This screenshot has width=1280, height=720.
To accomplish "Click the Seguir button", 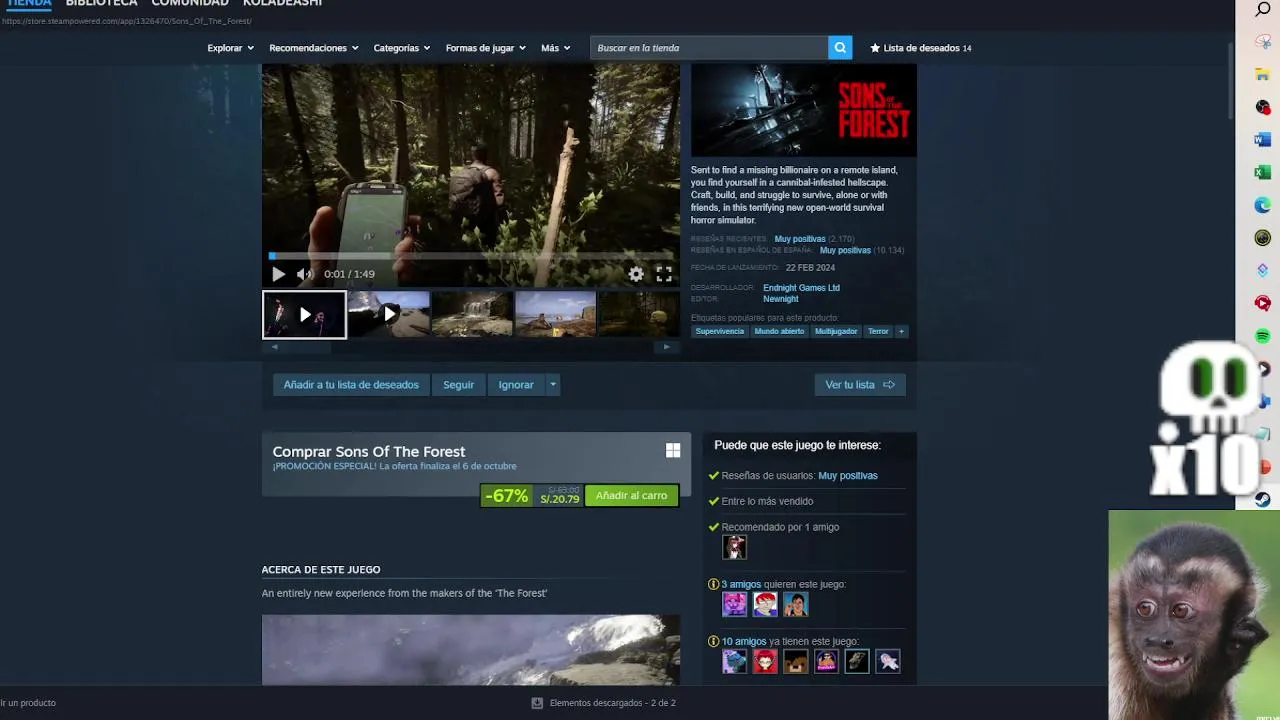I will (459, 385).
